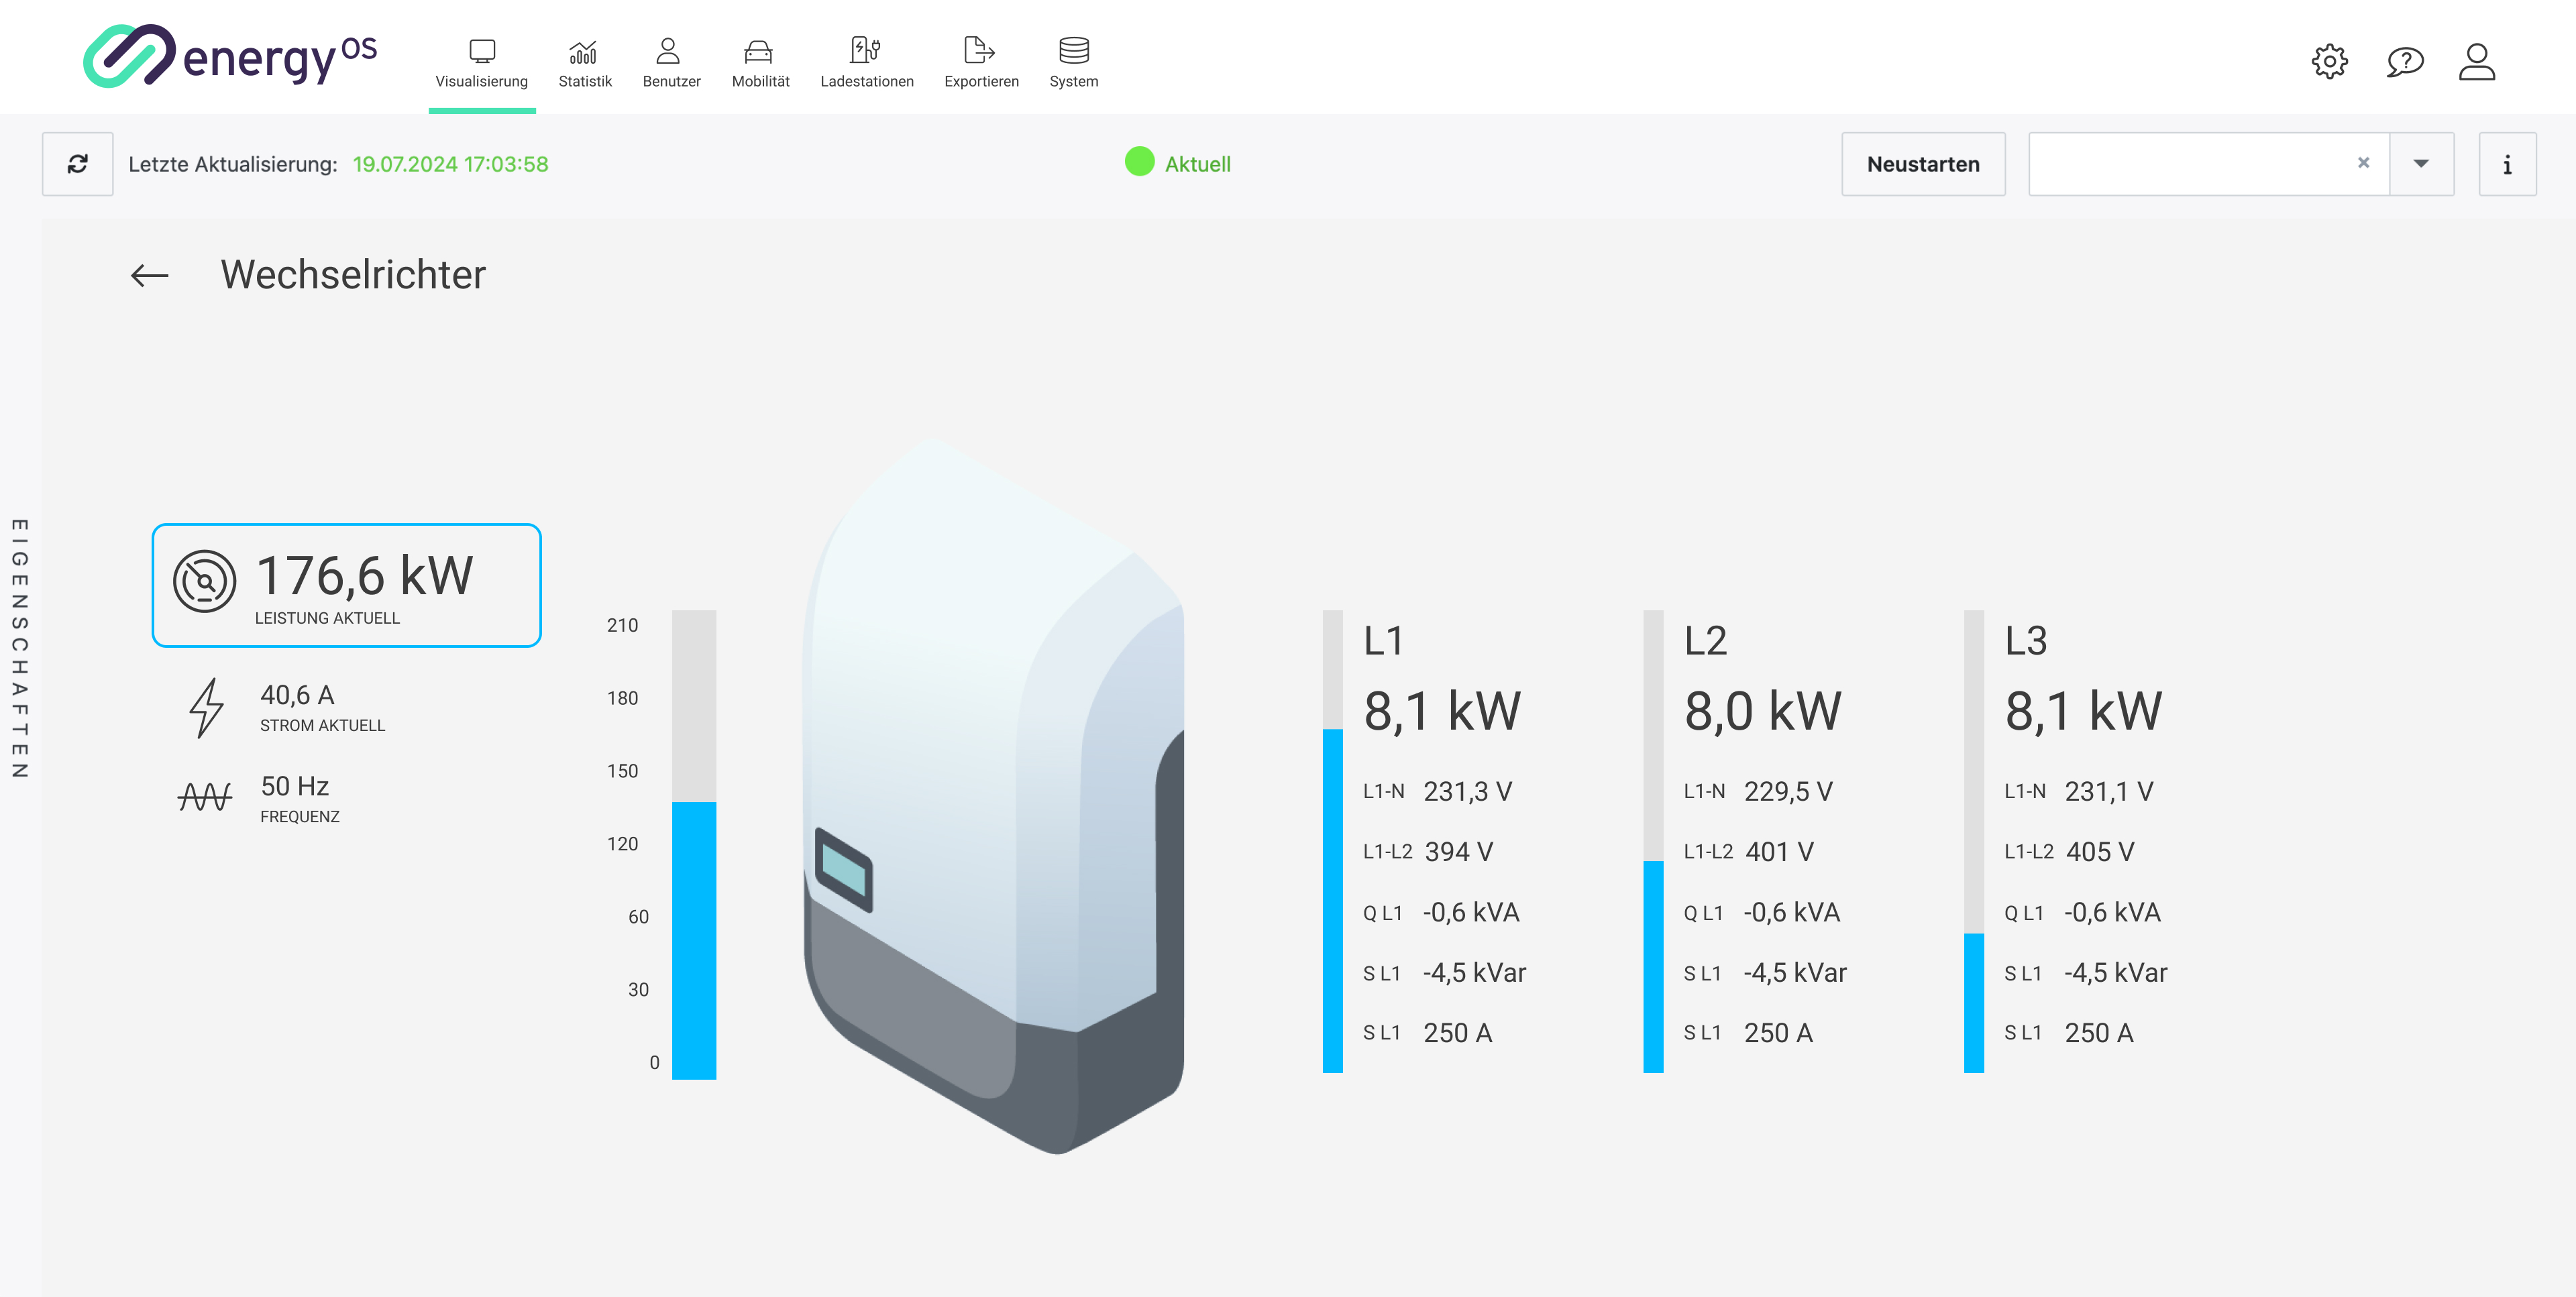Expand the Eigenschaften side panel

(x=19, y=648)
